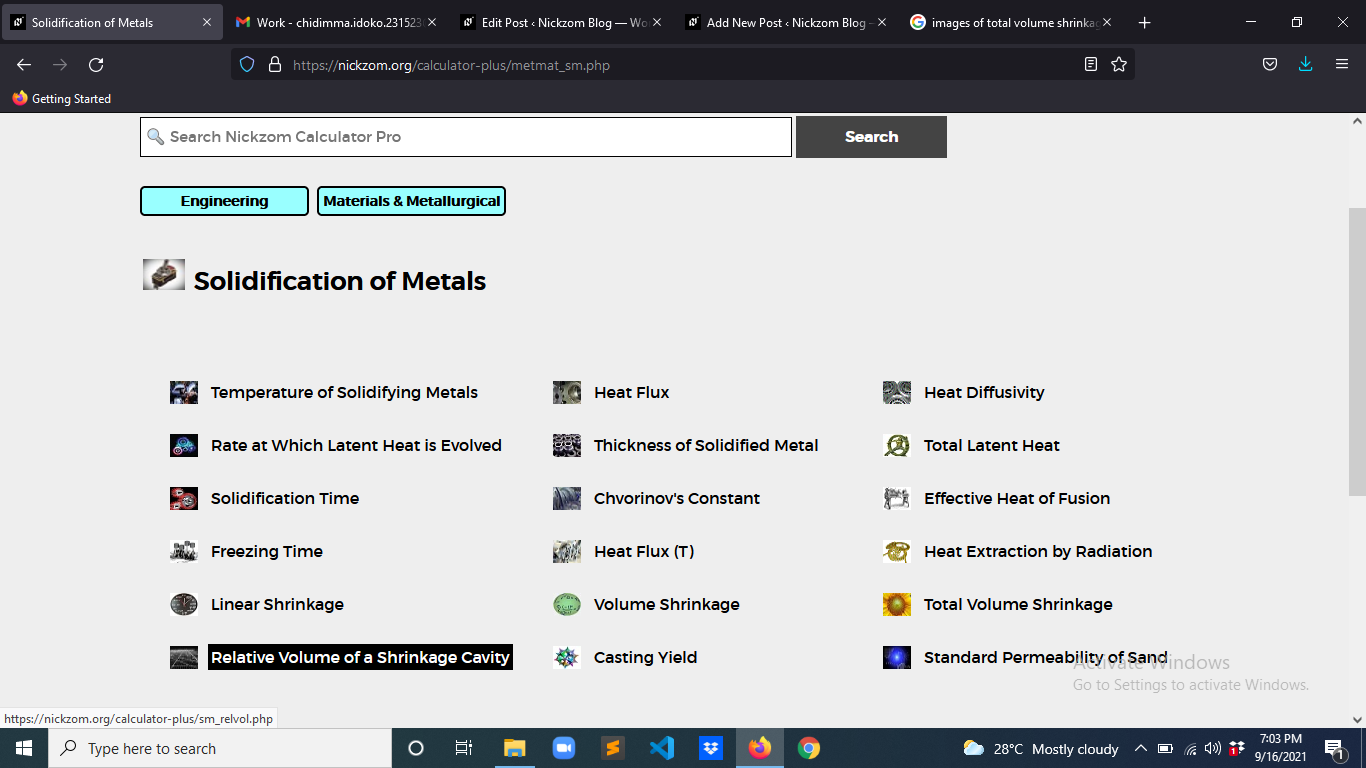Click the Materials & Metallurgical button
Screen dimensions: 1366x768
[x=411, y=201]
